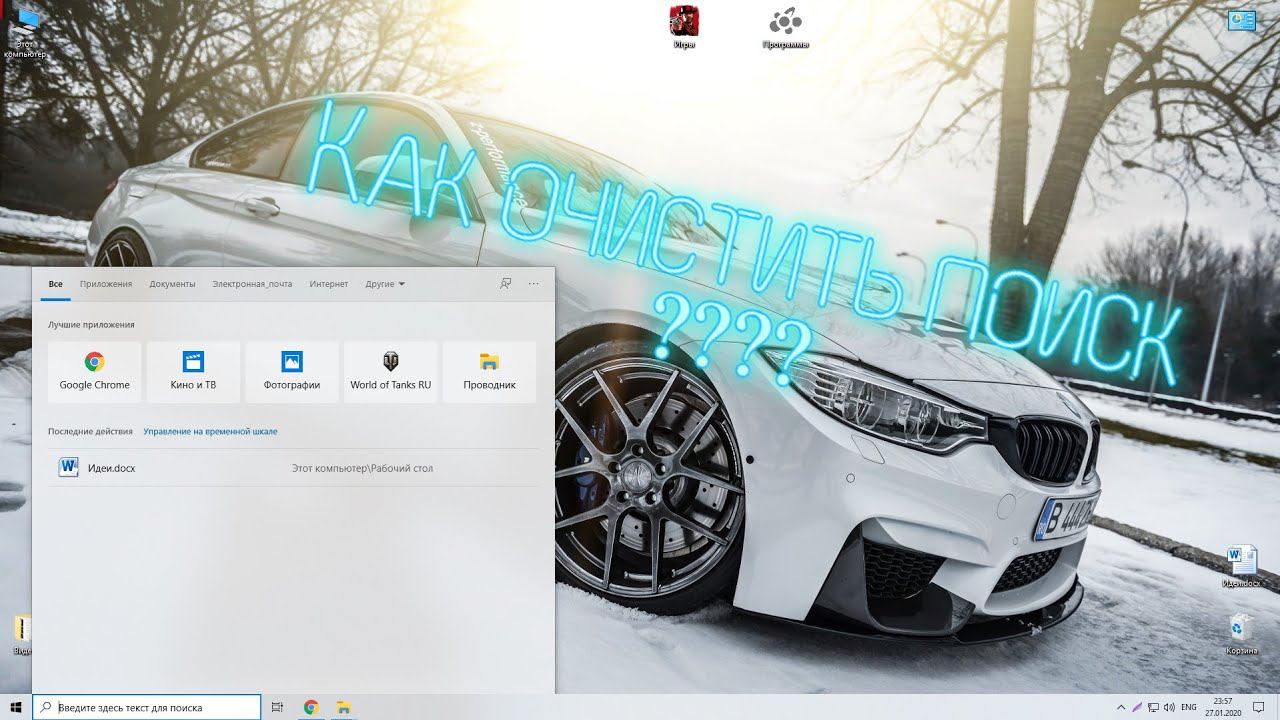The height and width of the screenshot is (720, 1280).
Task: Open Проводник tile in search panel
Action: (489, 372)
